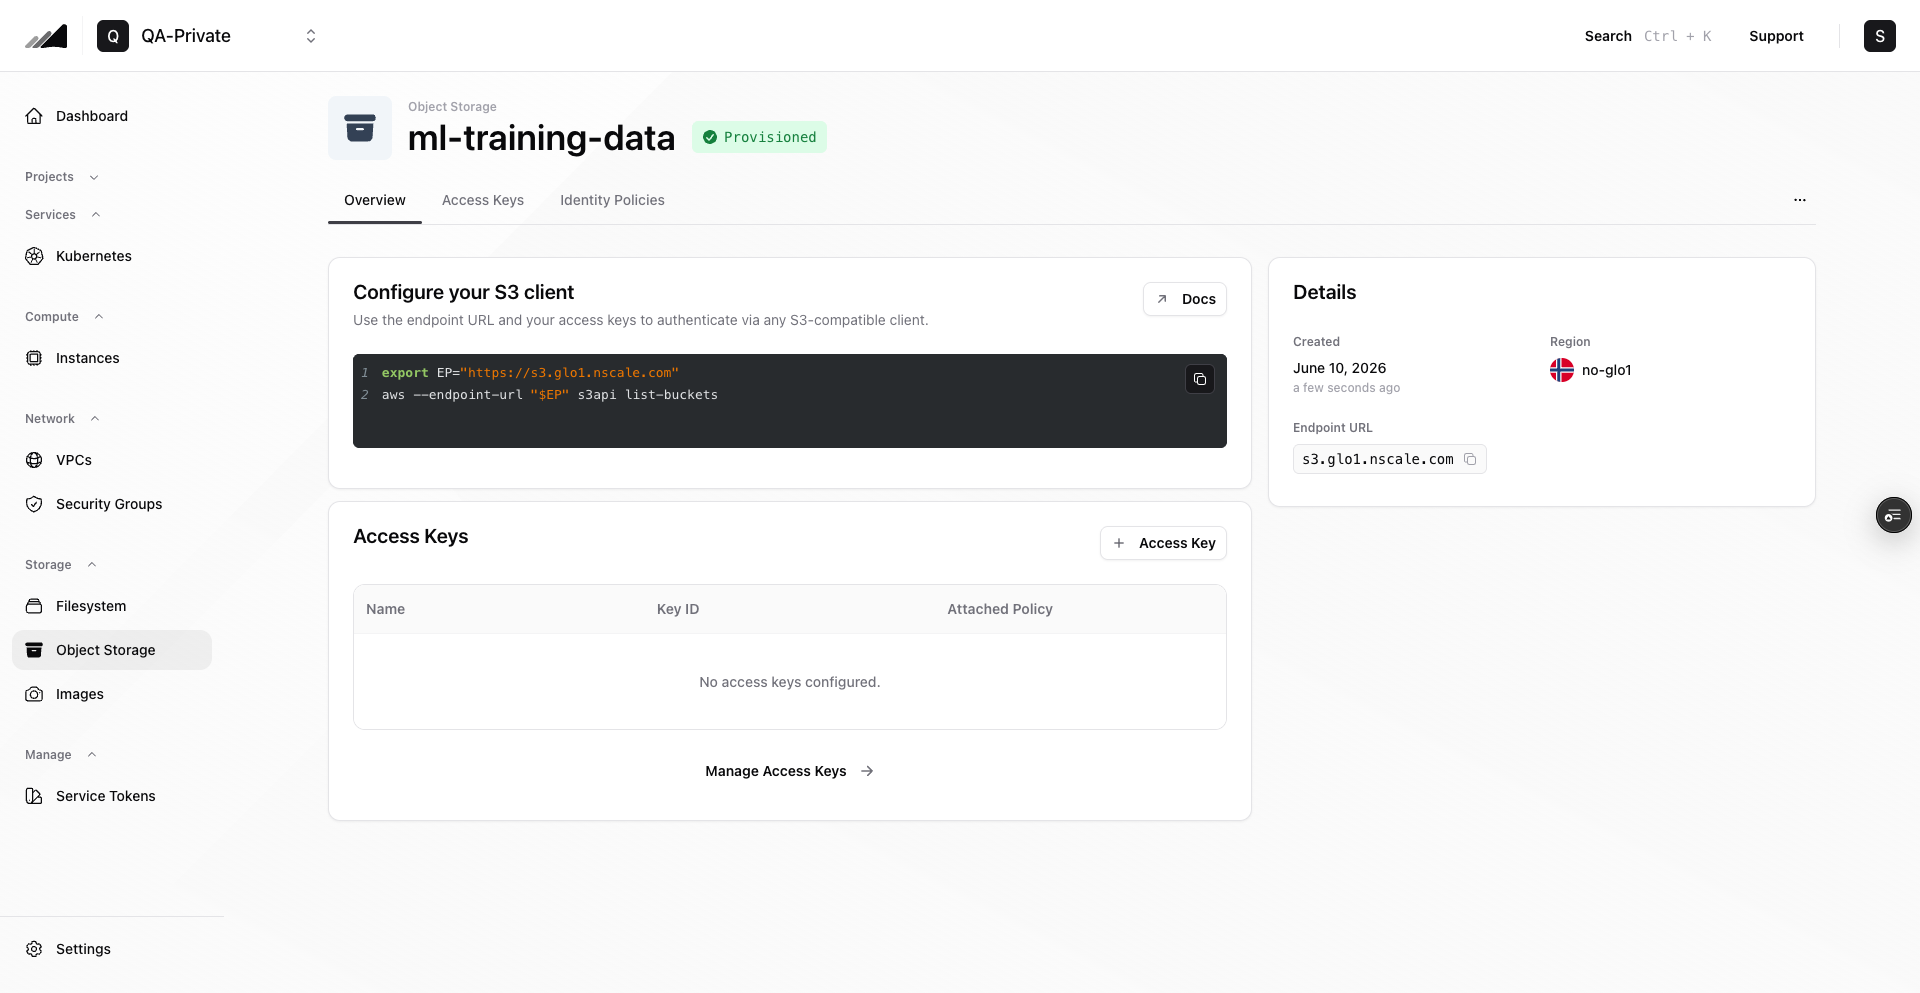Screen dimensions: 1920x993
Task: Click the Name column header
Action: coord(385,609)
